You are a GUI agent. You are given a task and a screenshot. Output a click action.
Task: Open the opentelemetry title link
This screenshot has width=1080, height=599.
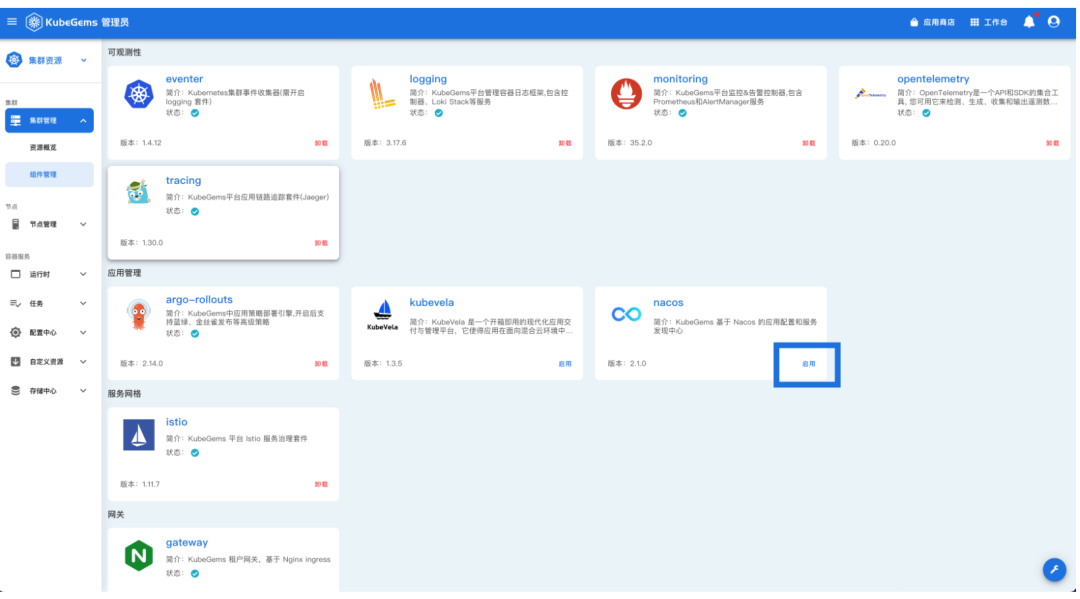(x=933, y=79)
